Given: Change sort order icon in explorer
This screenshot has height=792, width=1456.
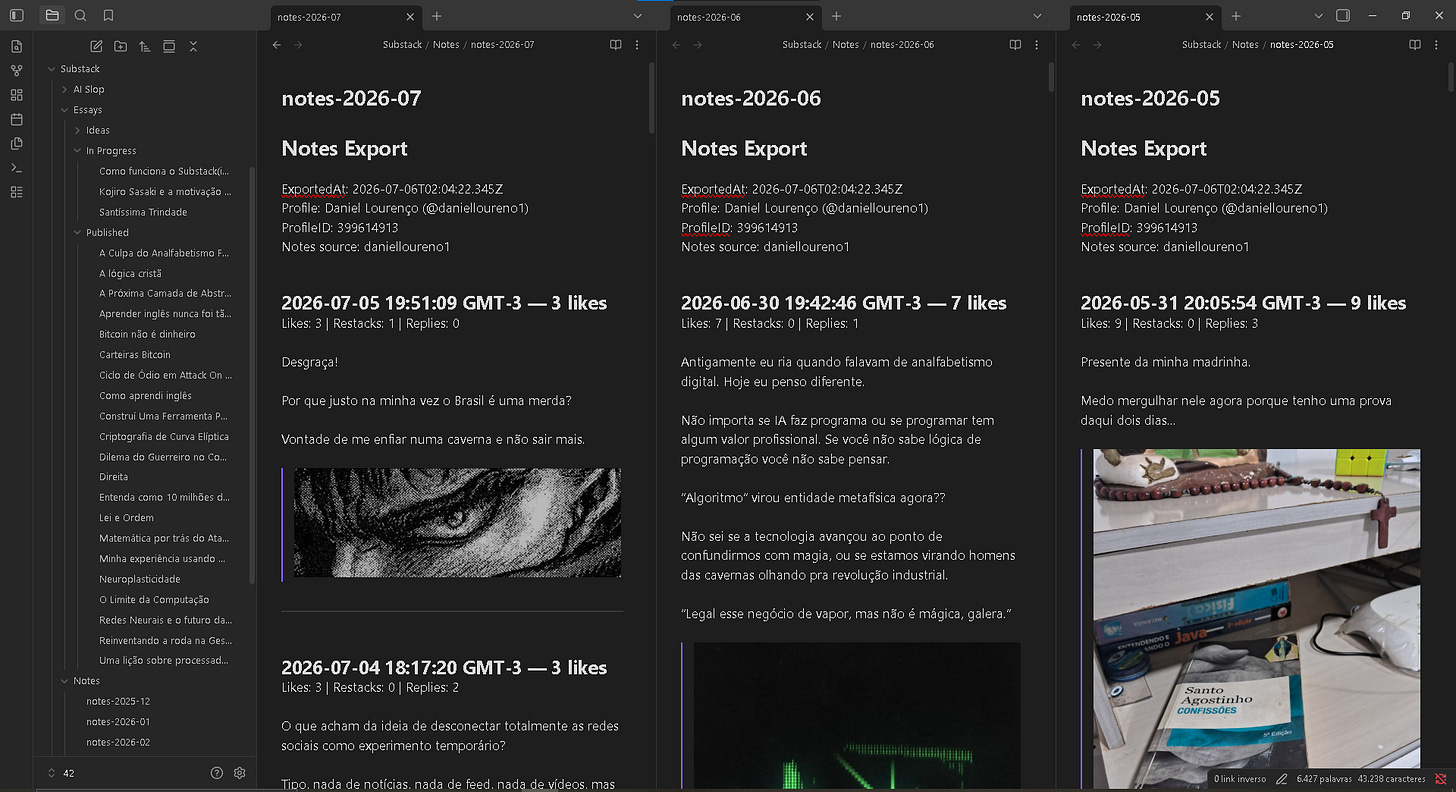Looking at the screenshot, I should click(144, 46).
